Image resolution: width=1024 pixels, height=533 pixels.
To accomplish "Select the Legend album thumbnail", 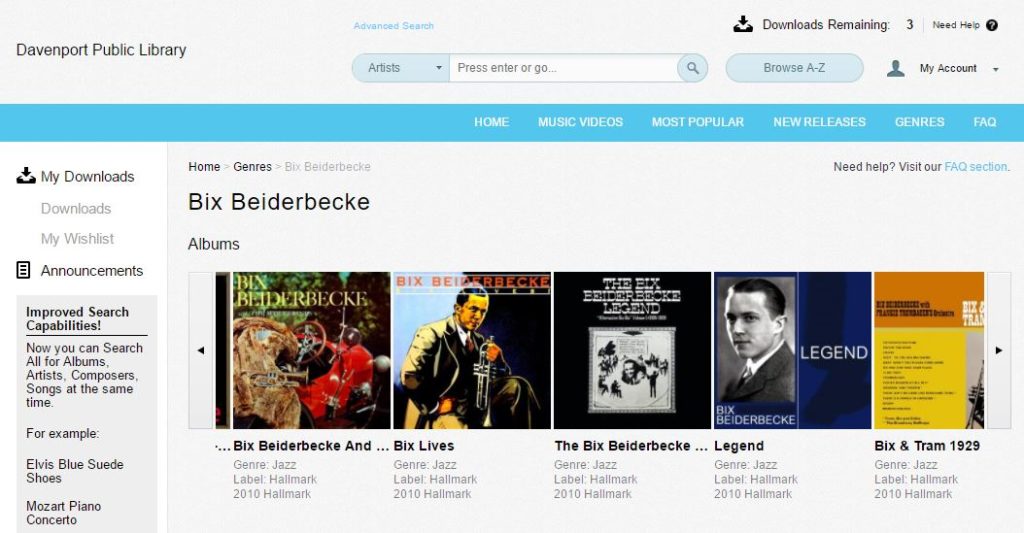I will click(x=793, y=350).
